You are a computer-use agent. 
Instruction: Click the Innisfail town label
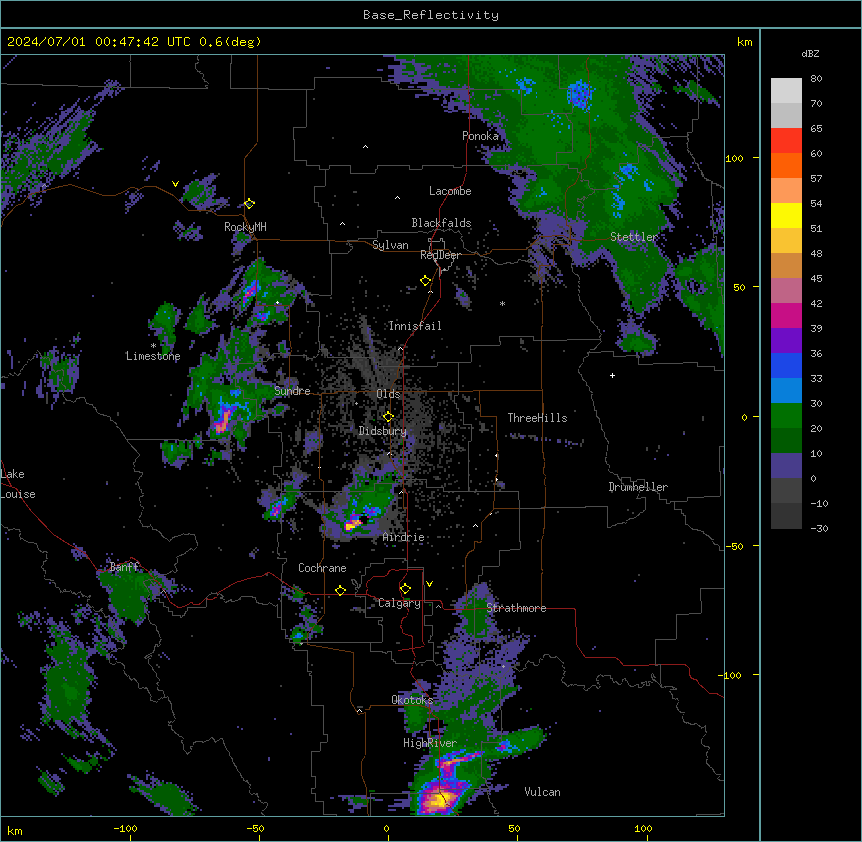415,326
